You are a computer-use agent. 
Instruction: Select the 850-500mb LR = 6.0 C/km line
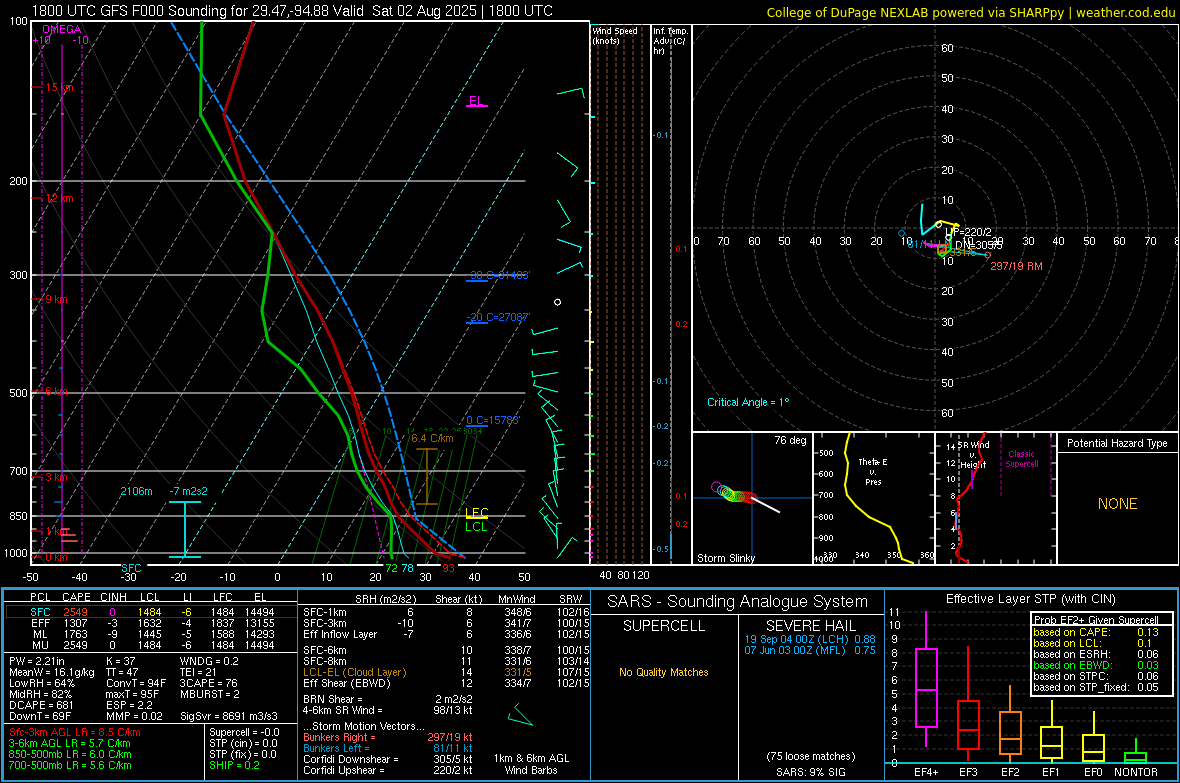coord(70,754)
